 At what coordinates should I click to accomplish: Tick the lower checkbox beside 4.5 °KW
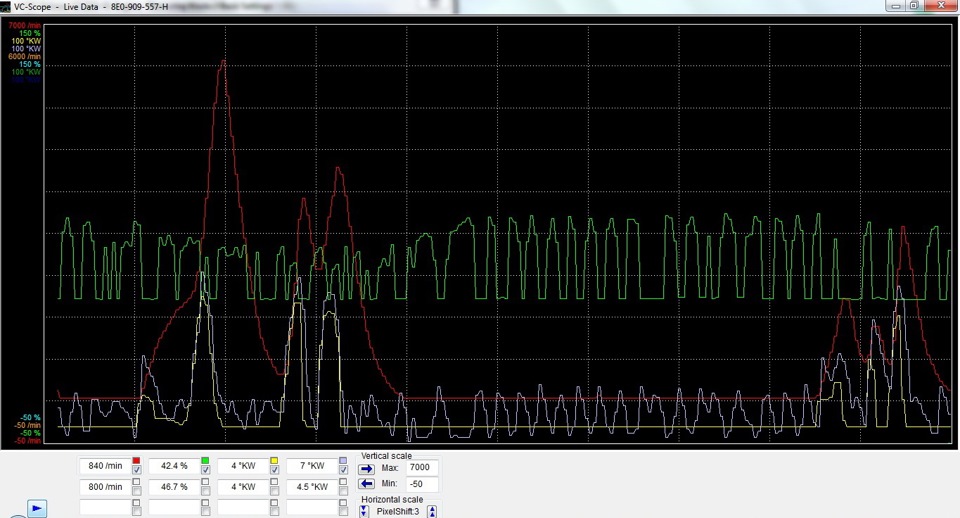coord(343,490)
